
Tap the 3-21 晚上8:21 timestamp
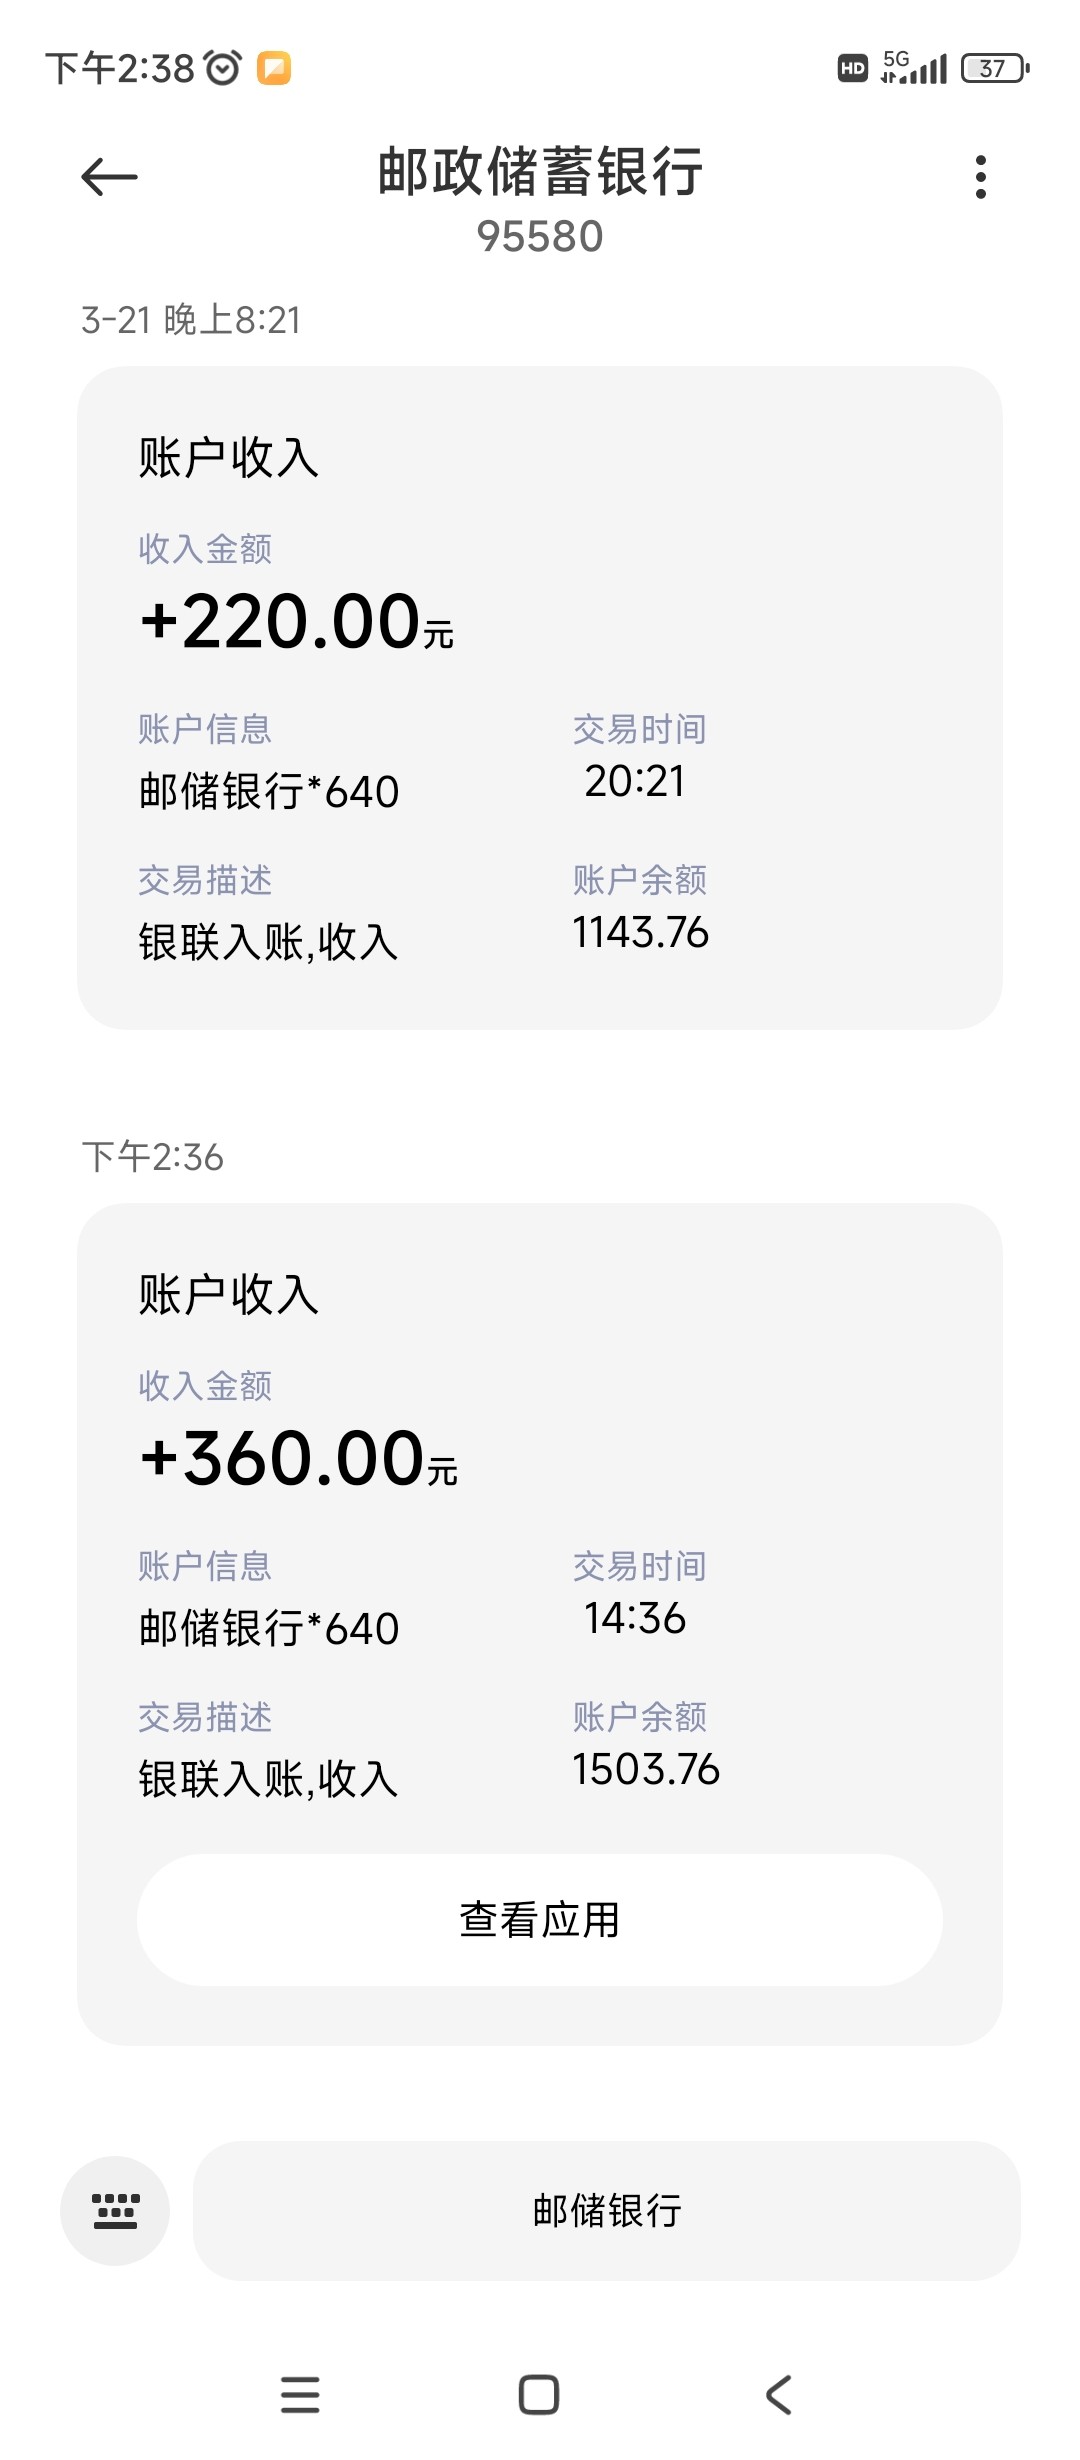(191, 320)
